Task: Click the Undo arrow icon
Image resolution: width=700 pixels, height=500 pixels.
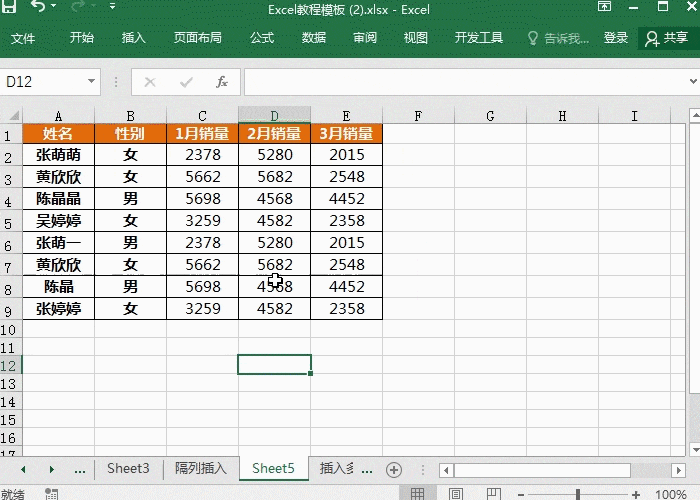Action: 38,6
